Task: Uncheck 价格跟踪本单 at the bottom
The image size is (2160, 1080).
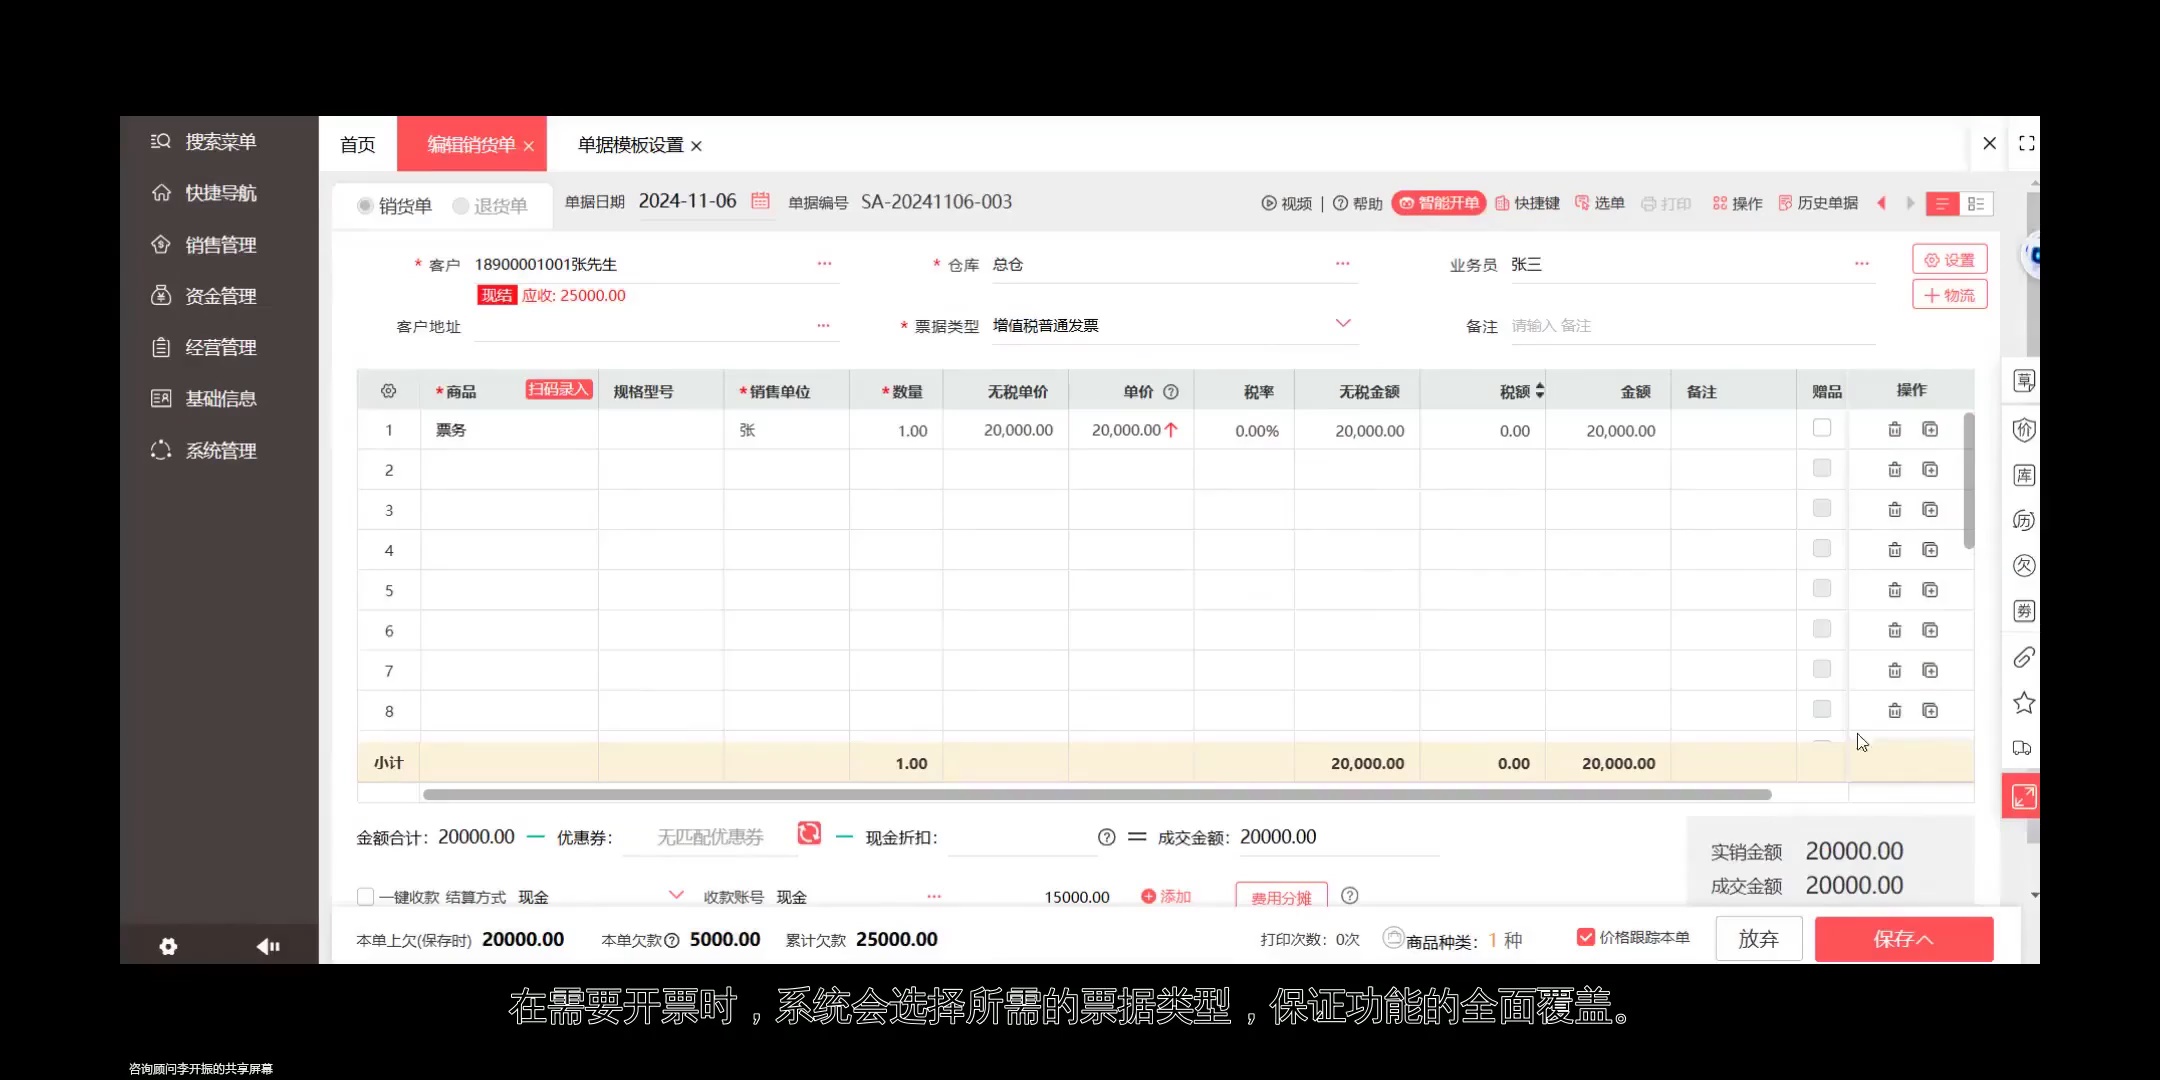Action: (1585, 936)
